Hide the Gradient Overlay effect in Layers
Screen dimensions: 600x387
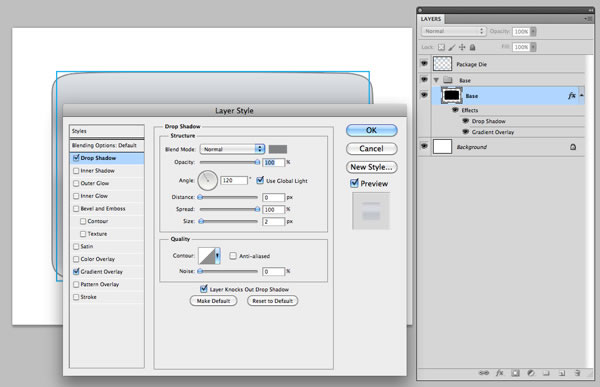click(465, 132)
